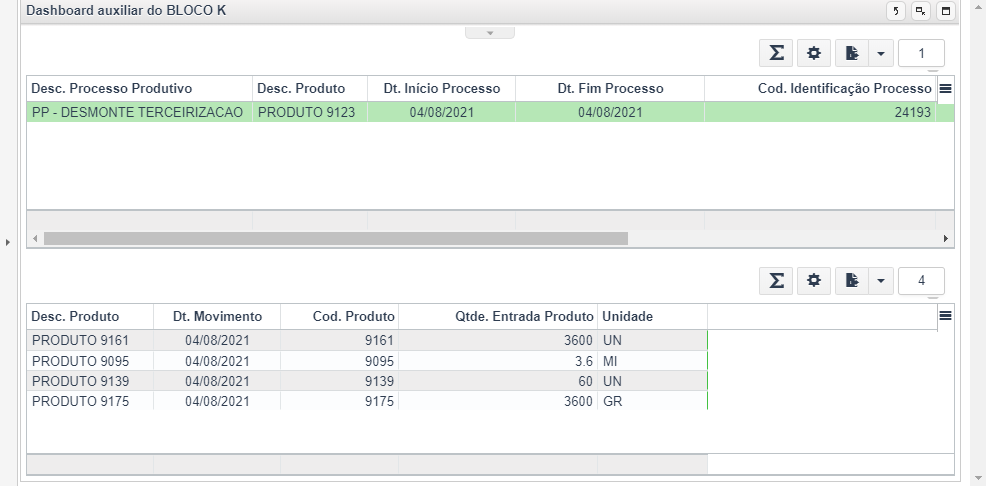Expand upper grid export dropdown arrow

pyautogui.click(x=881, y=53)
